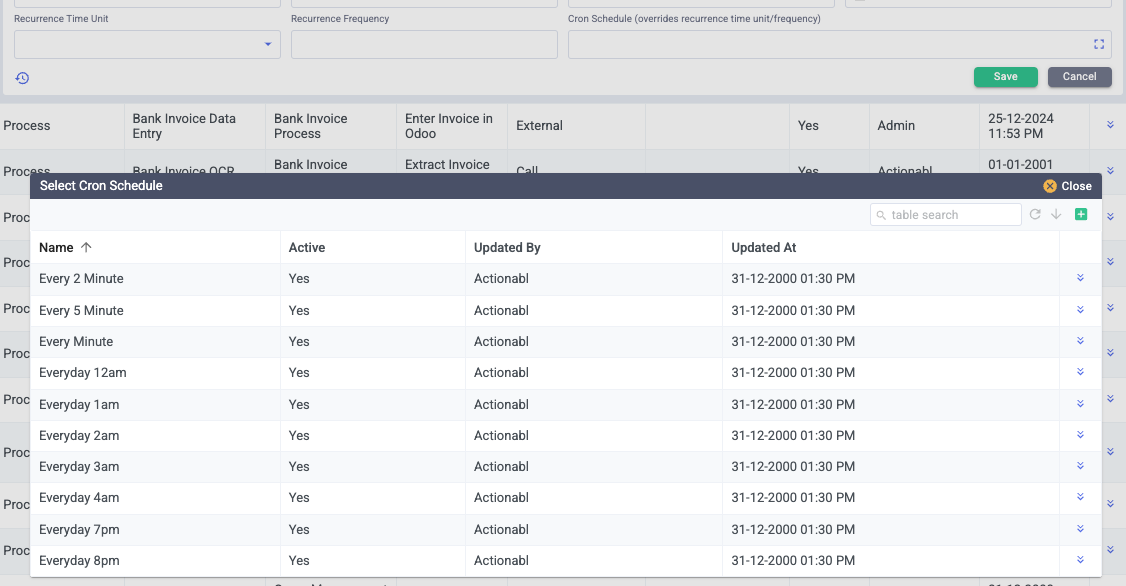Expand the Everyday 12am row chevron
The image size is (1126, 586).
1080,372
